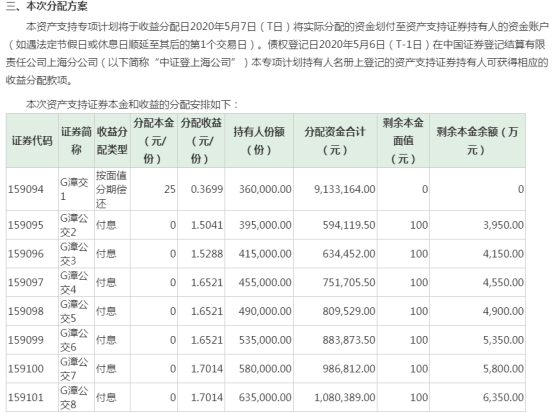This screenshot has width=554, height=413.
Task: Select the 9,133,164.00 total cell
Action: (x=335, y=189)
